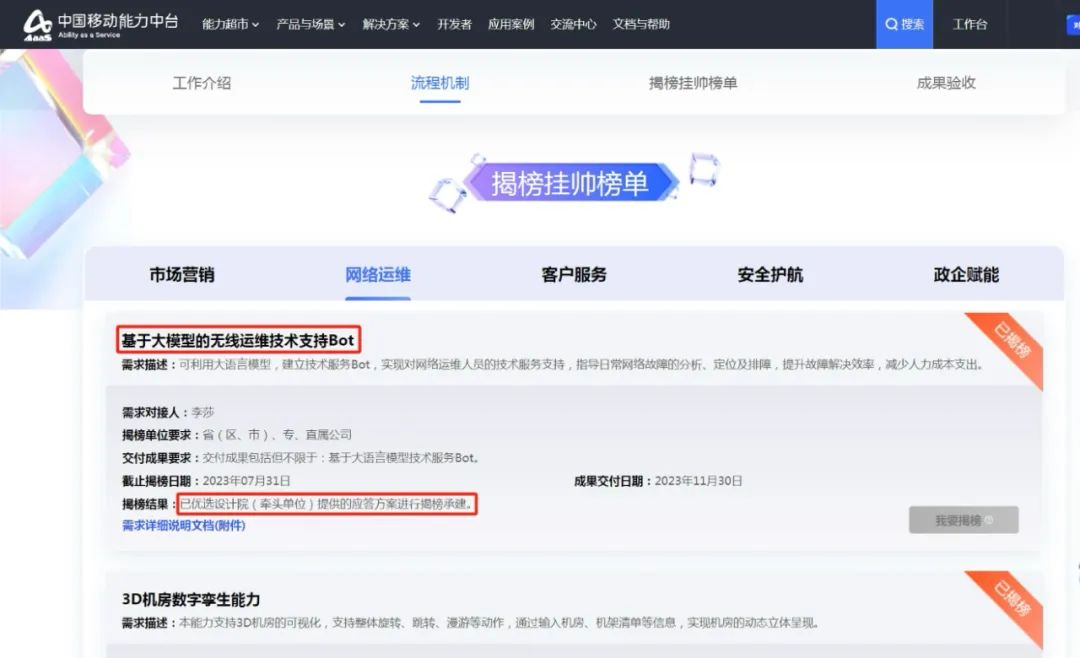Screen dimensions: 1080x658
Task: Click the 已揭榜 ribbon on Bot card
Action: (x=1012, y=341)
